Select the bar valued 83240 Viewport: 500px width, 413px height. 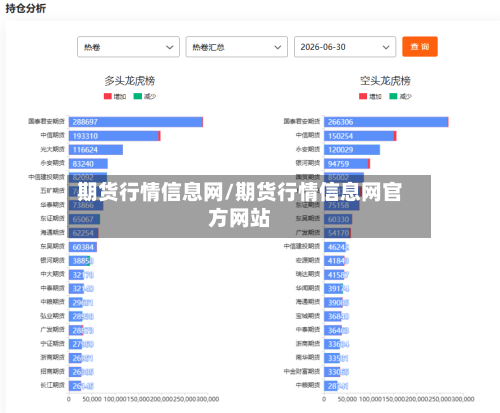[88, 164]
